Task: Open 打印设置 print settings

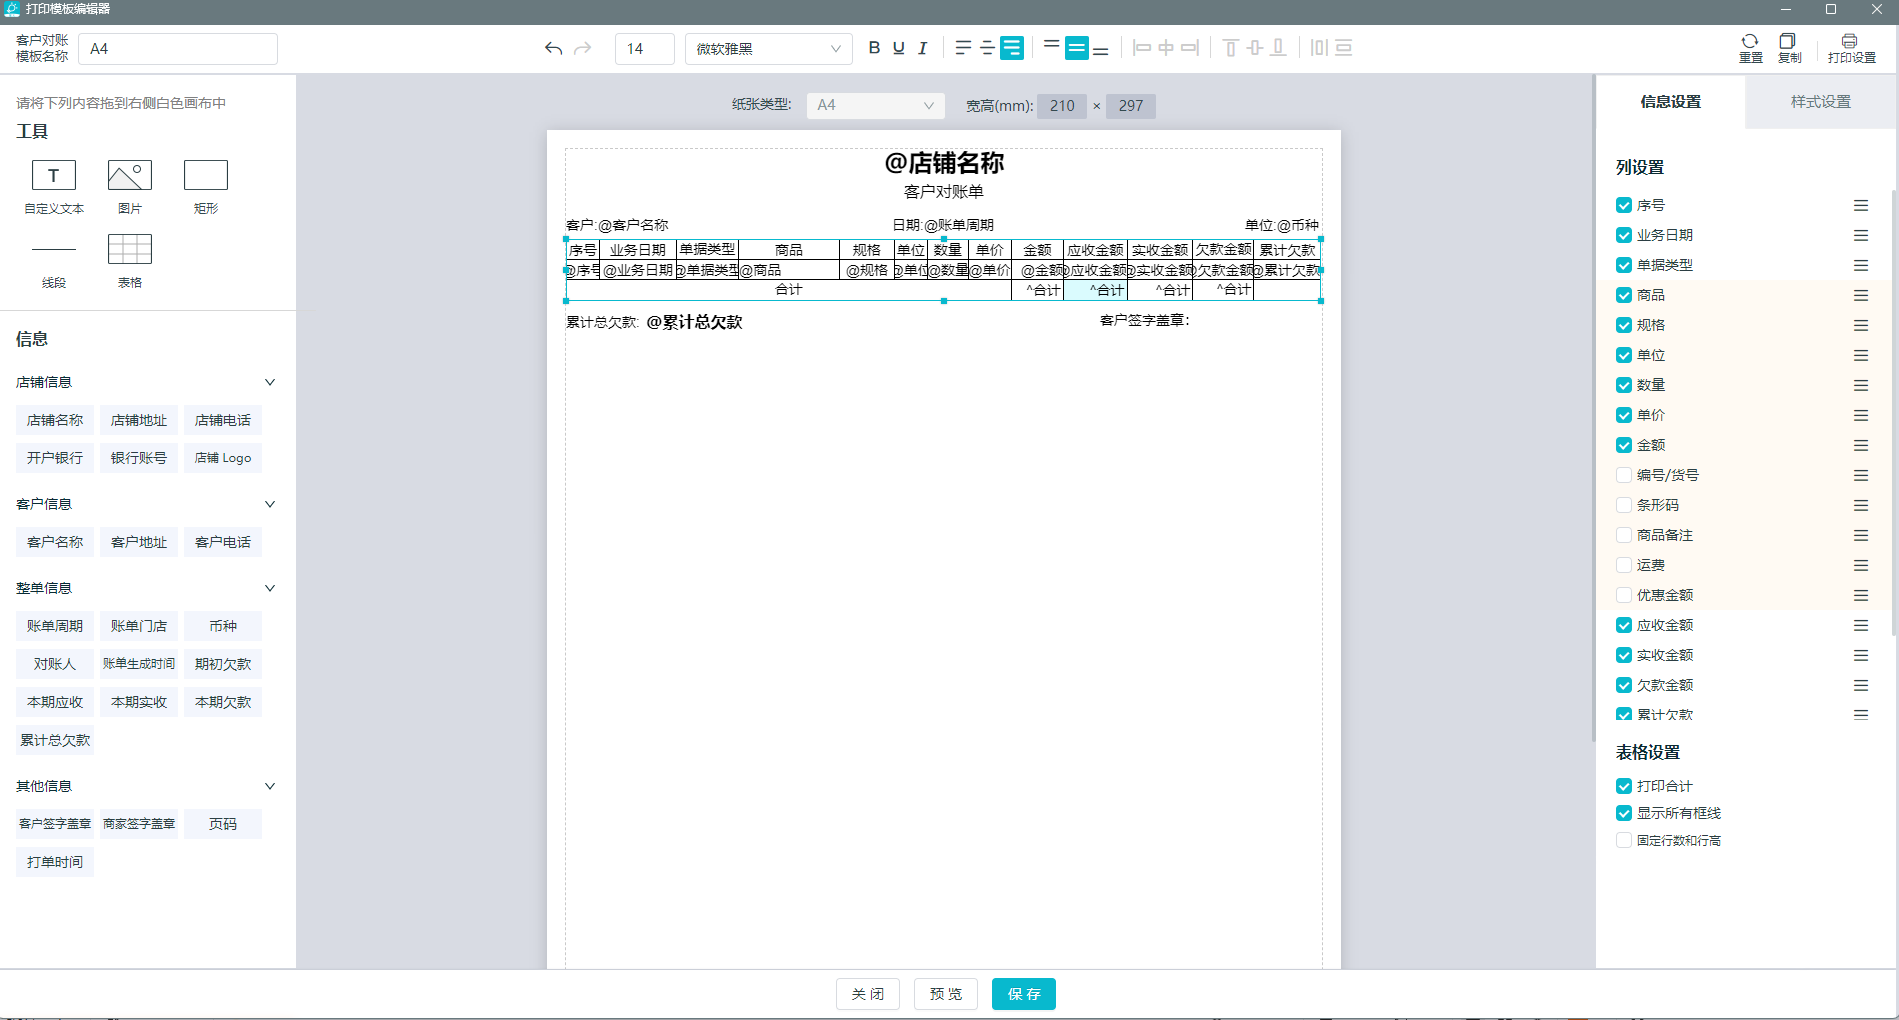Action: 1851,48
